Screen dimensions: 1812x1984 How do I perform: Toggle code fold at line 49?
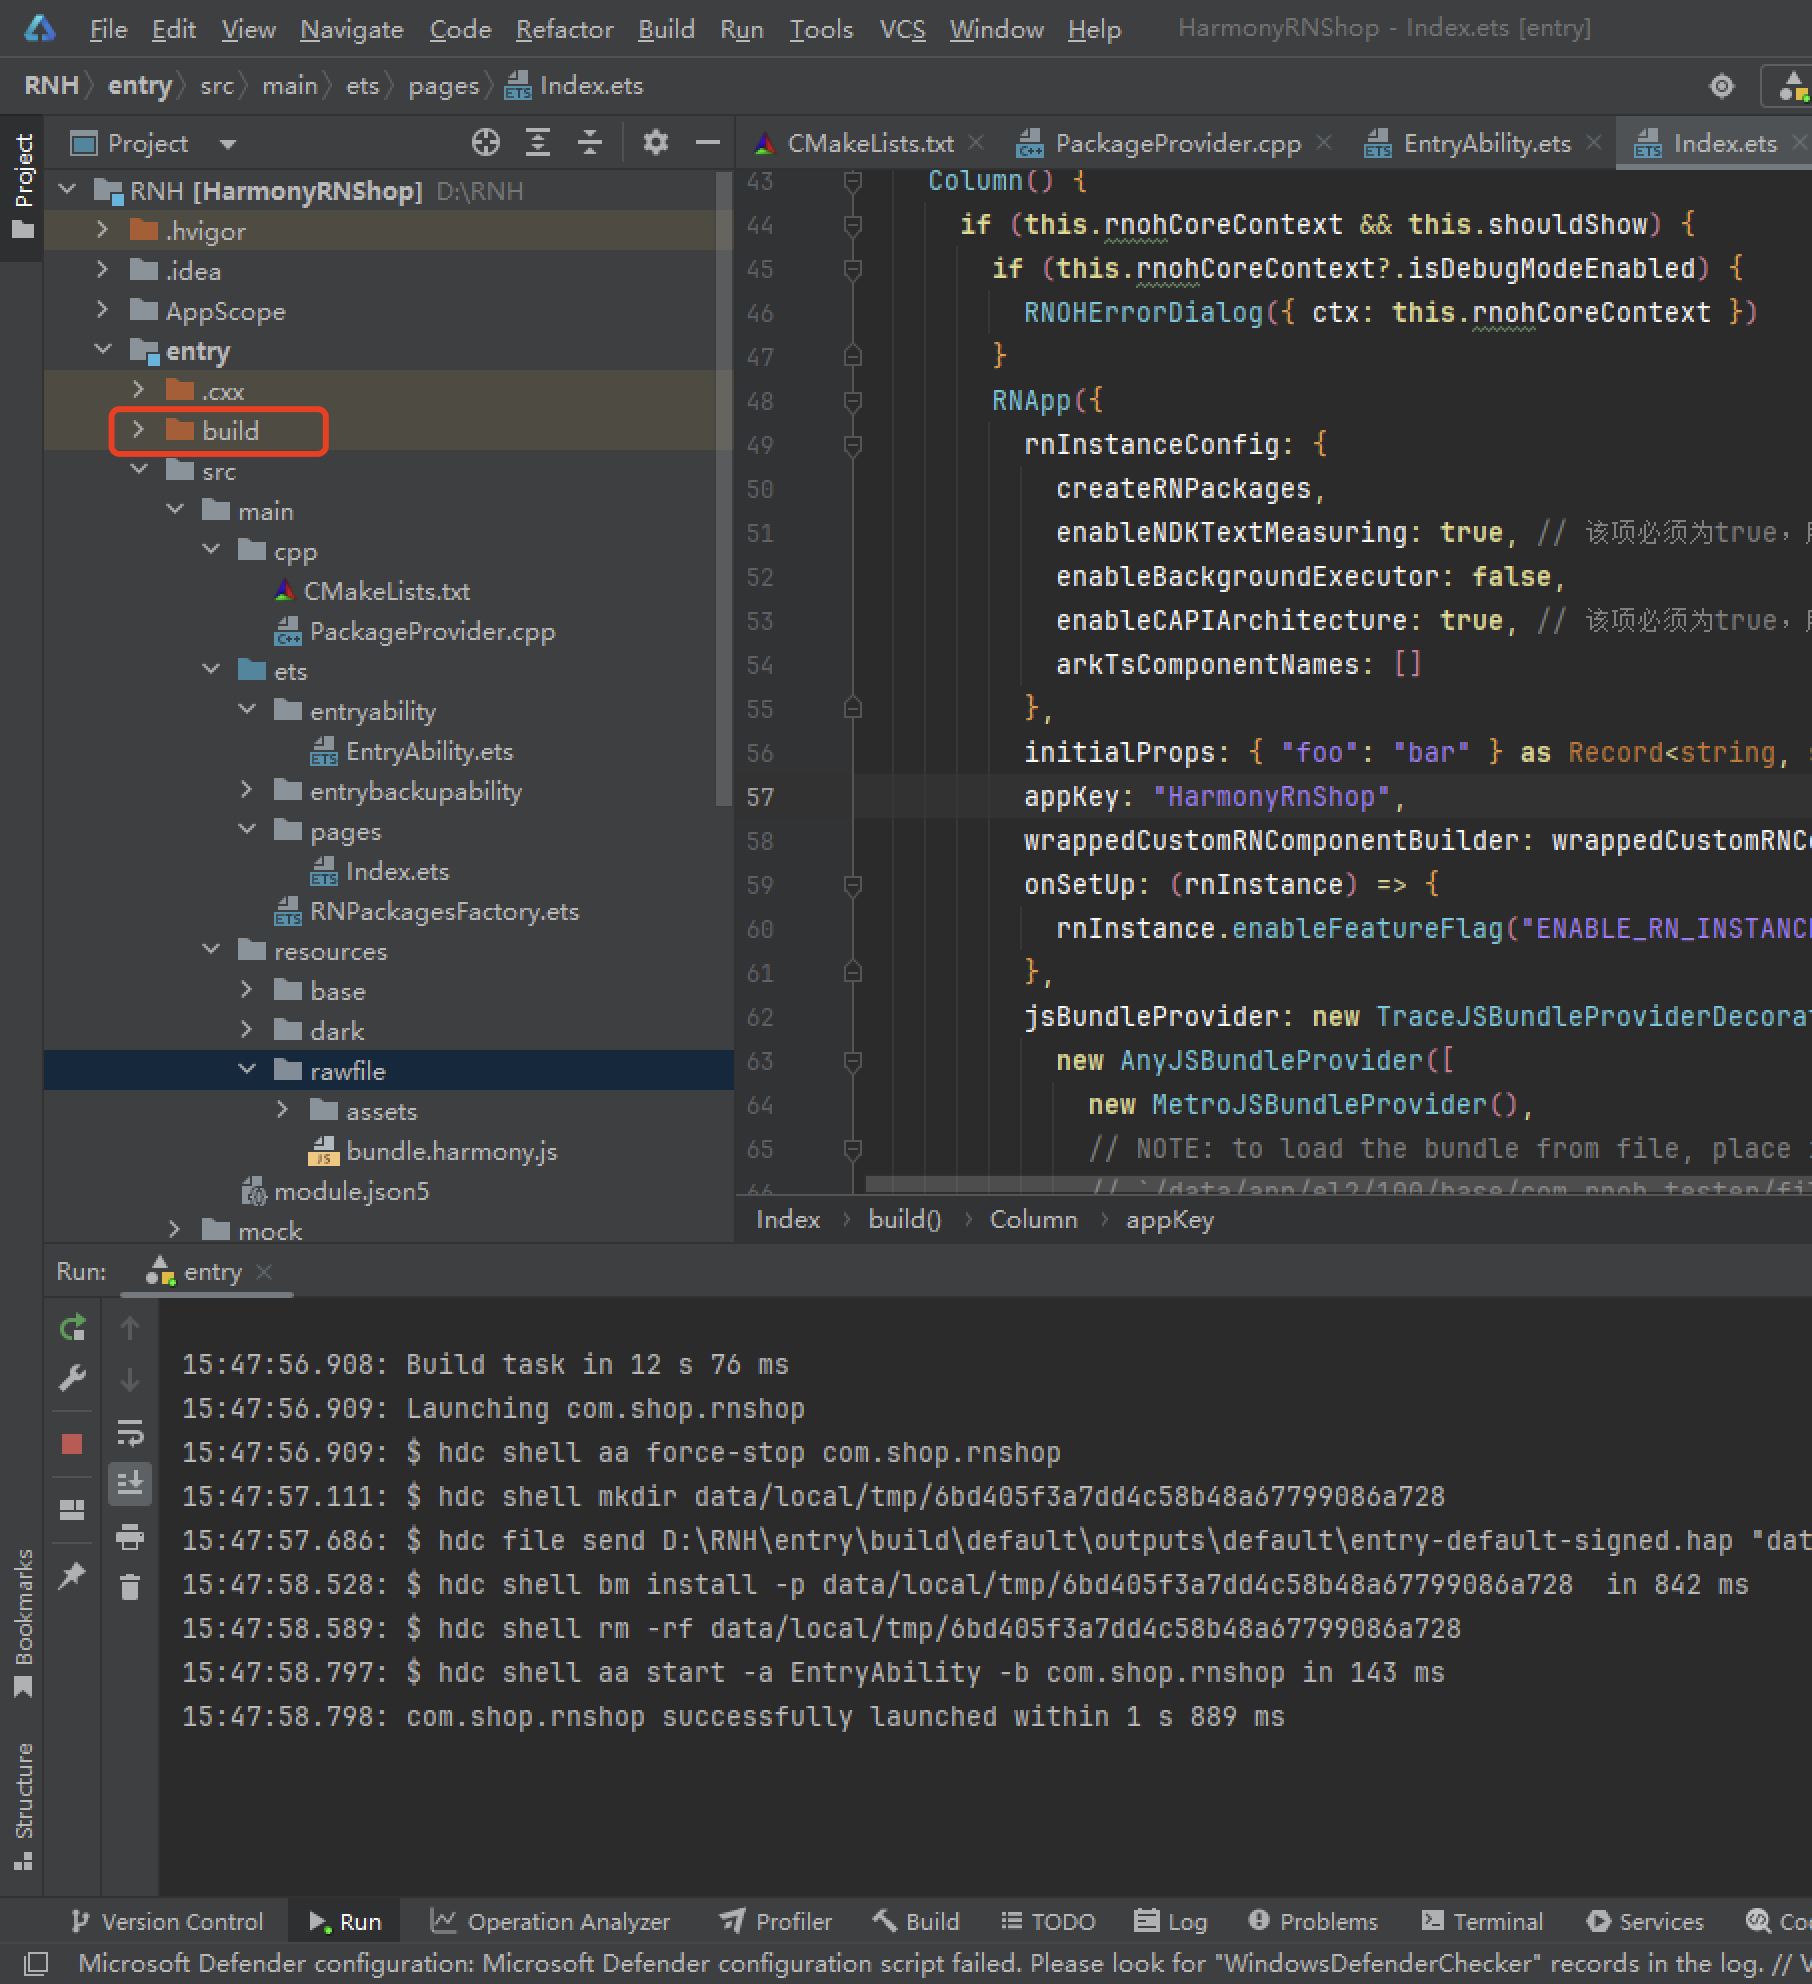coord(853,445)
